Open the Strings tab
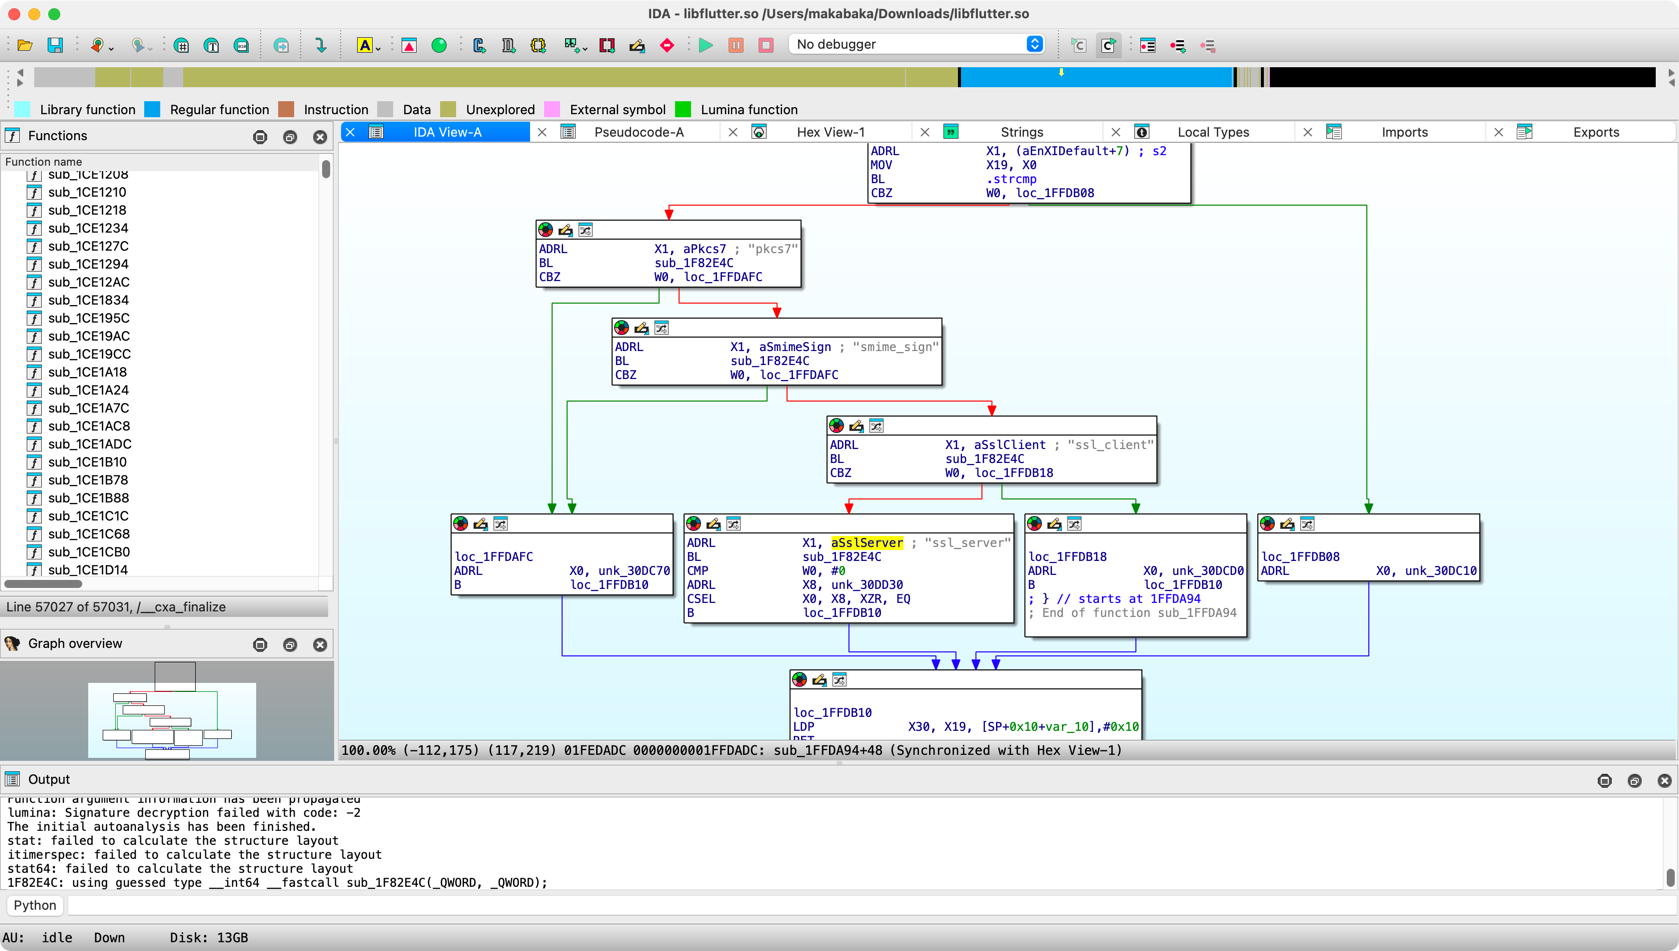 (x=1021, y=132)
